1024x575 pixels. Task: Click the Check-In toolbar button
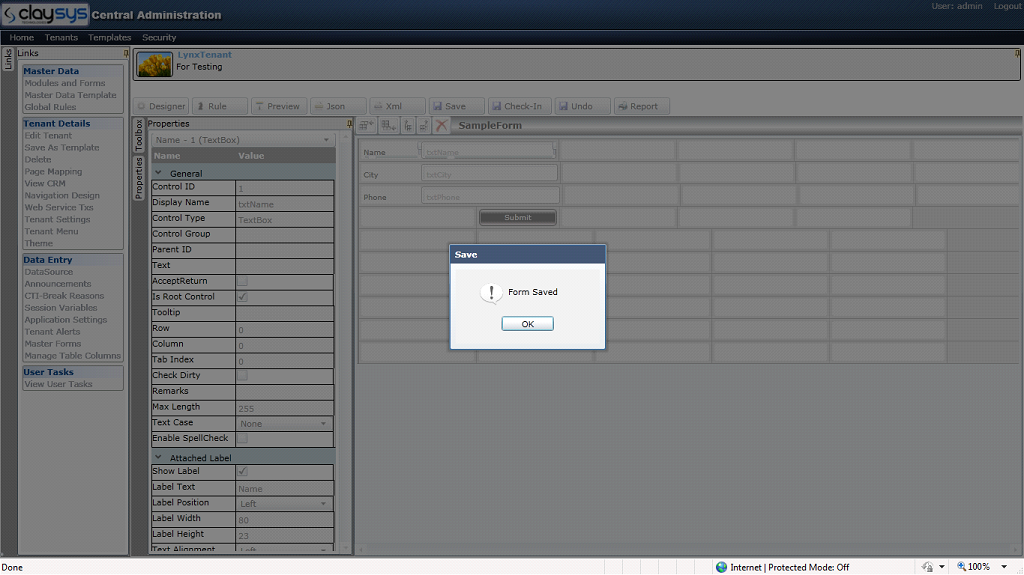tap(520, 106)
